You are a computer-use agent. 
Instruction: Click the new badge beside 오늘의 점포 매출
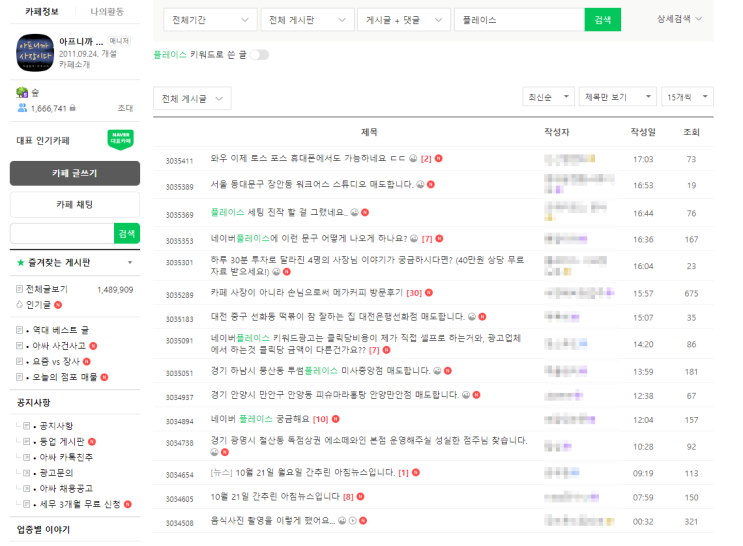click(104, 377)
